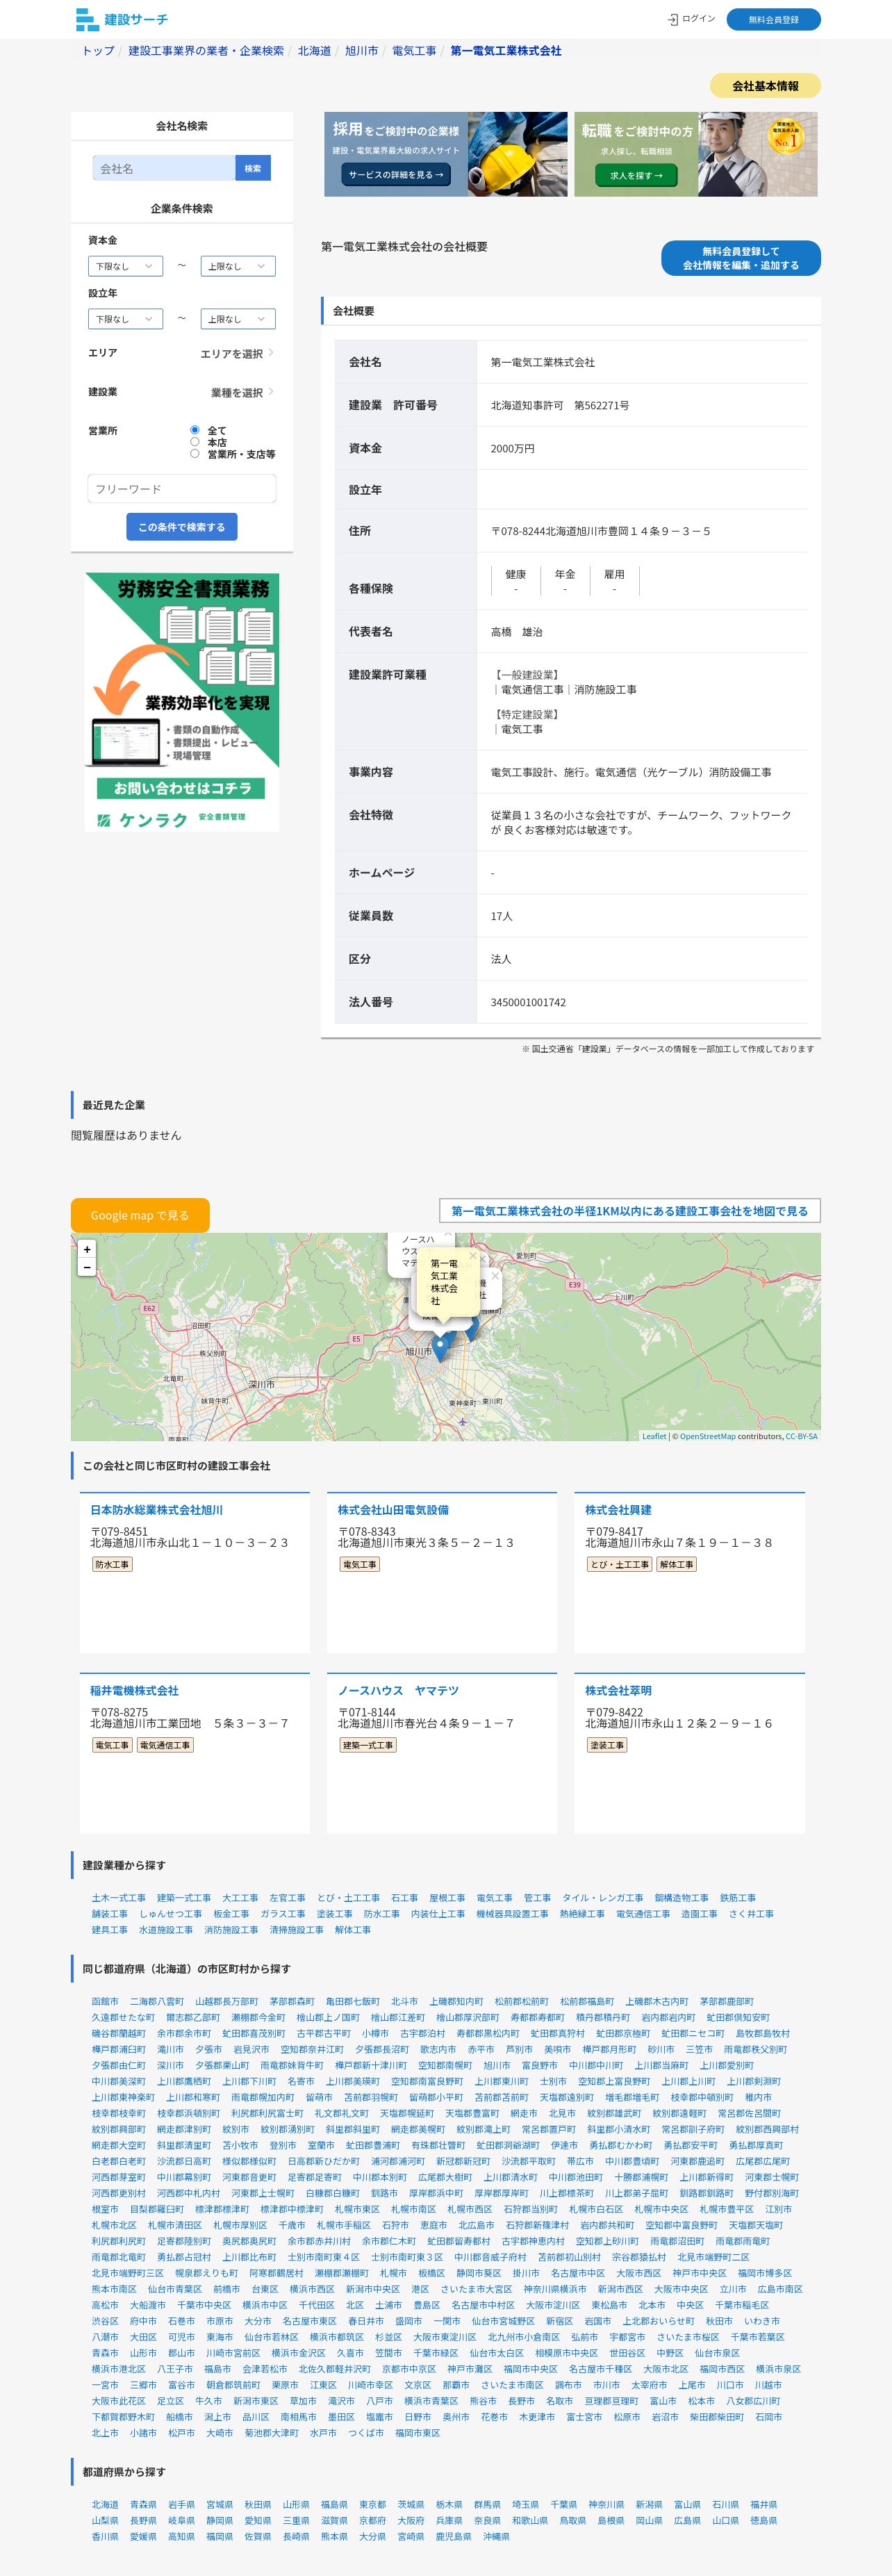Click 電気通信工事 tag on 稲井電機 card
This screenshot has width=892, height=2576.
coord(165,1745)
